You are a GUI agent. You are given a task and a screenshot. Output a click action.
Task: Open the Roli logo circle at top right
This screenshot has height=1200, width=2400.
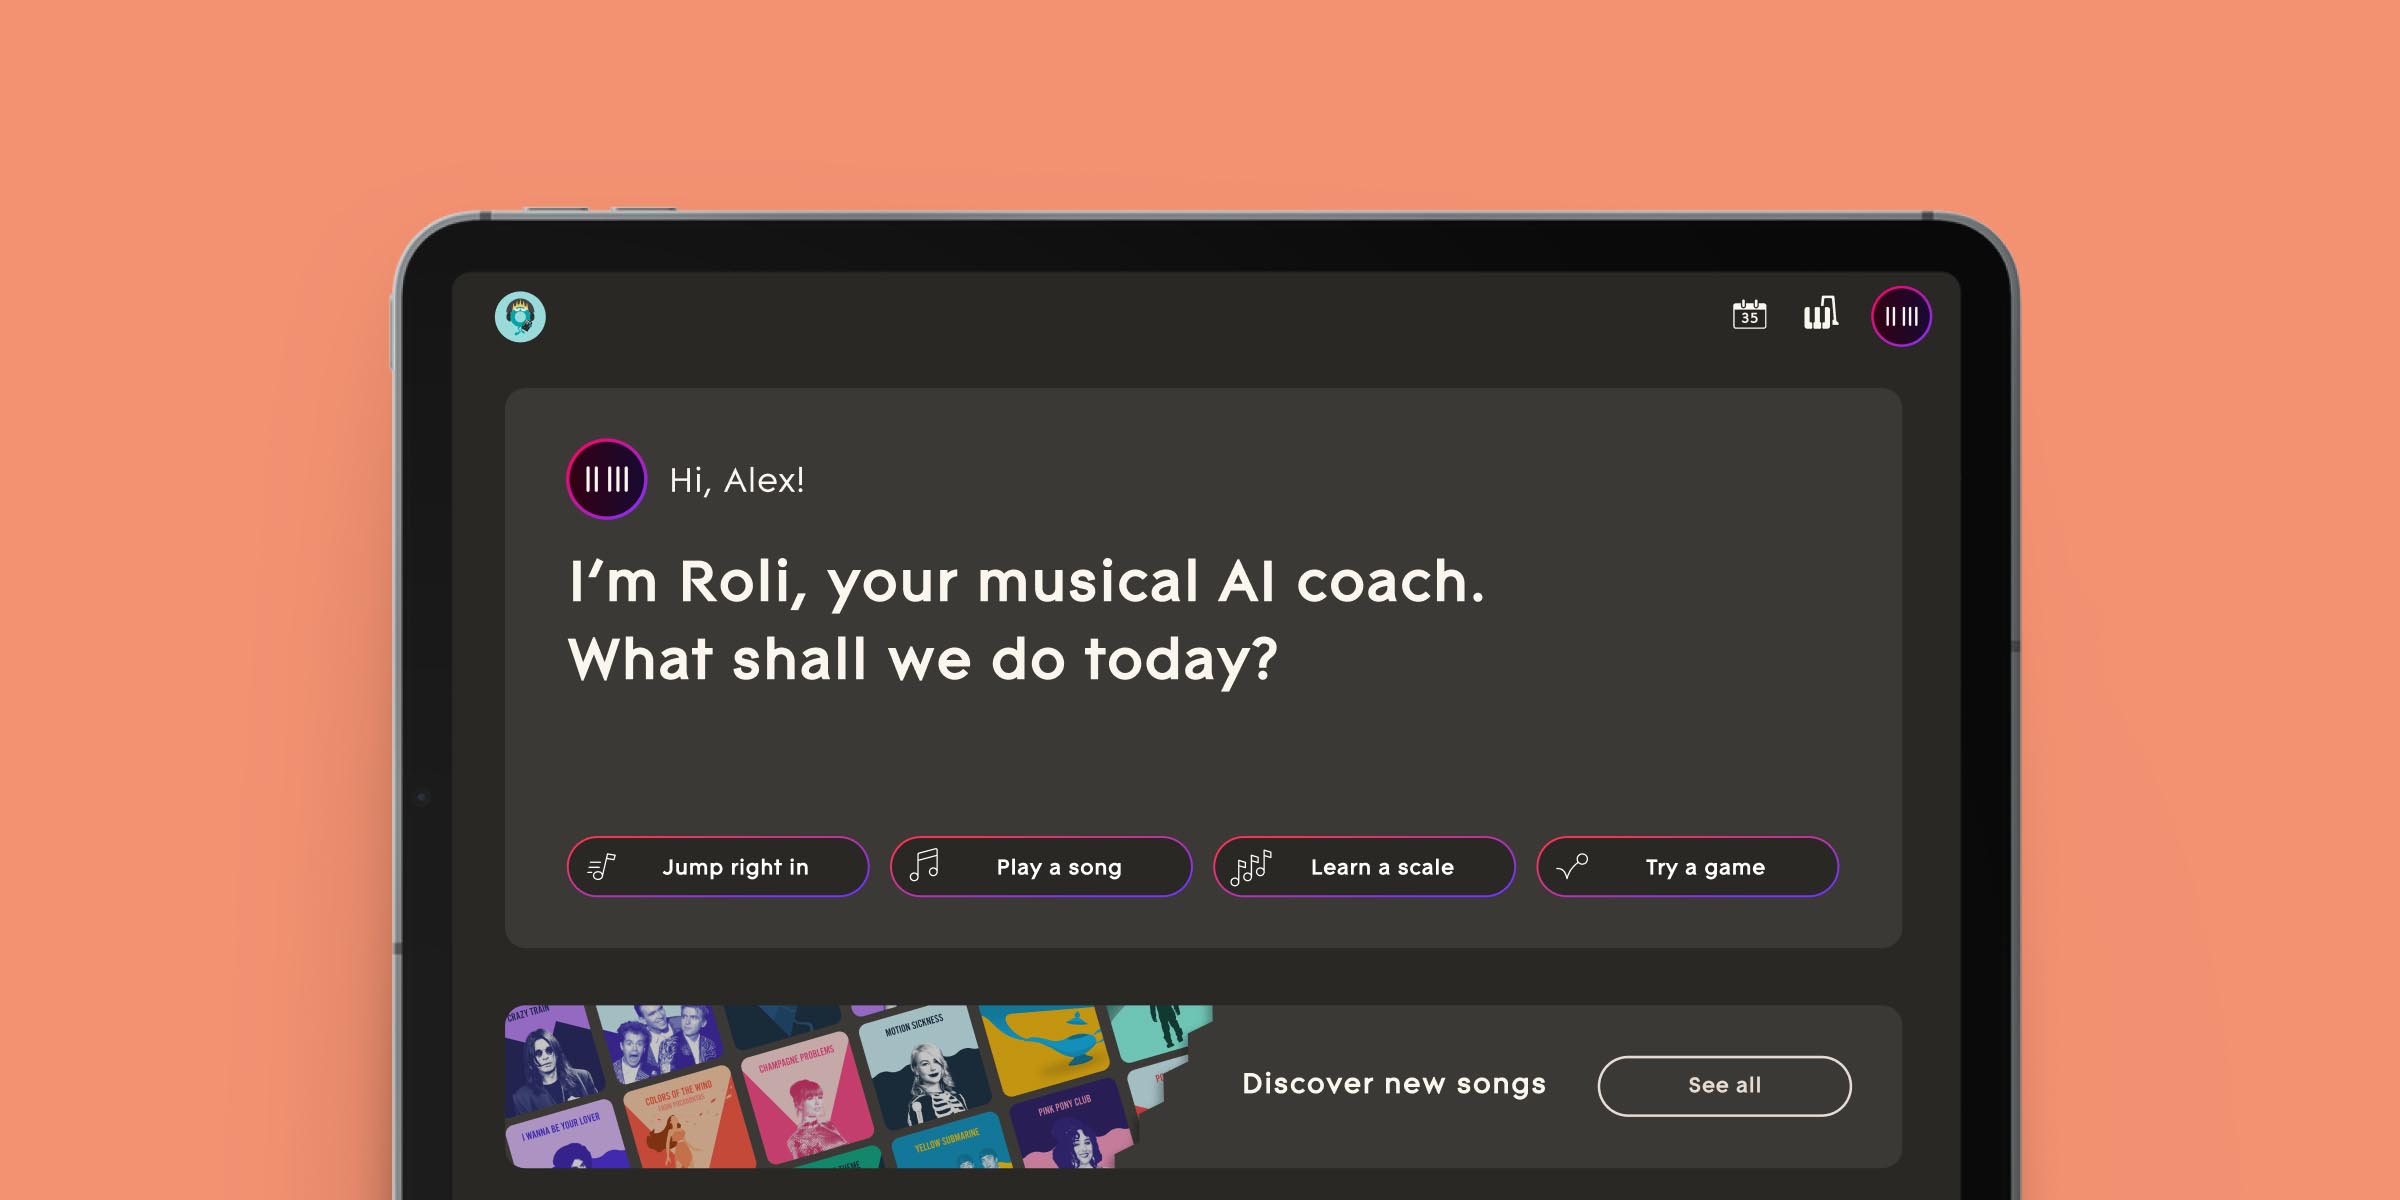[1899, 316]
